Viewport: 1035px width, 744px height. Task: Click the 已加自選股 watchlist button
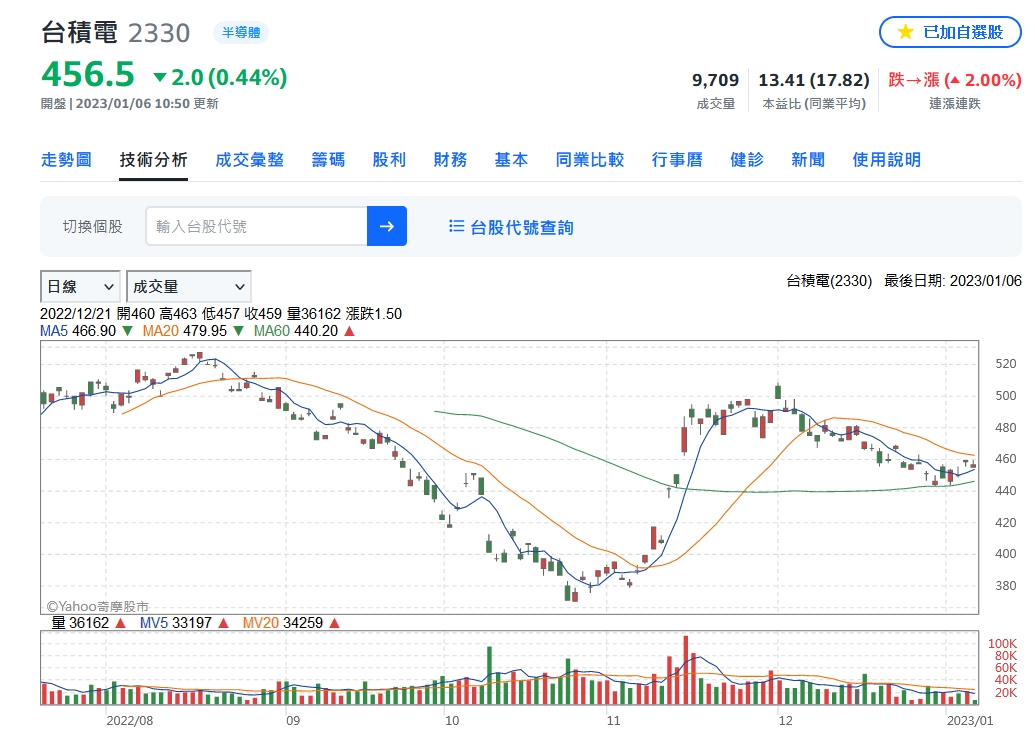950,32
